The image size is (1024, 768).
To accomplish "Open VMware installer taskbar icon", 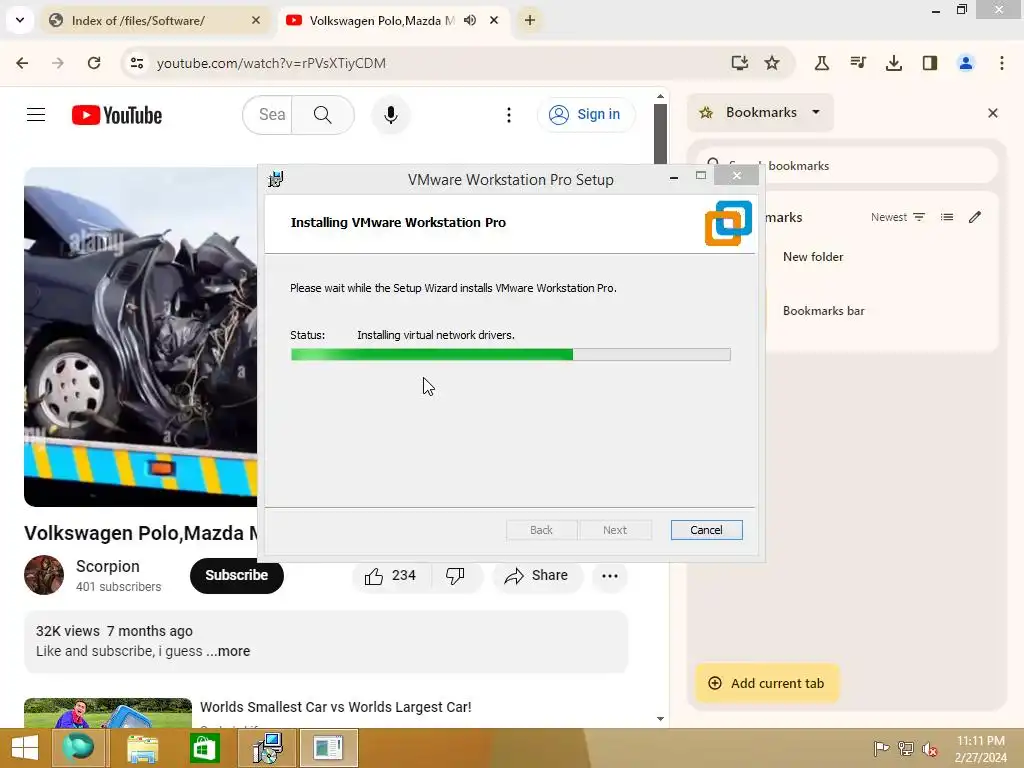I will pyautogui.click(x=267, y=748).
